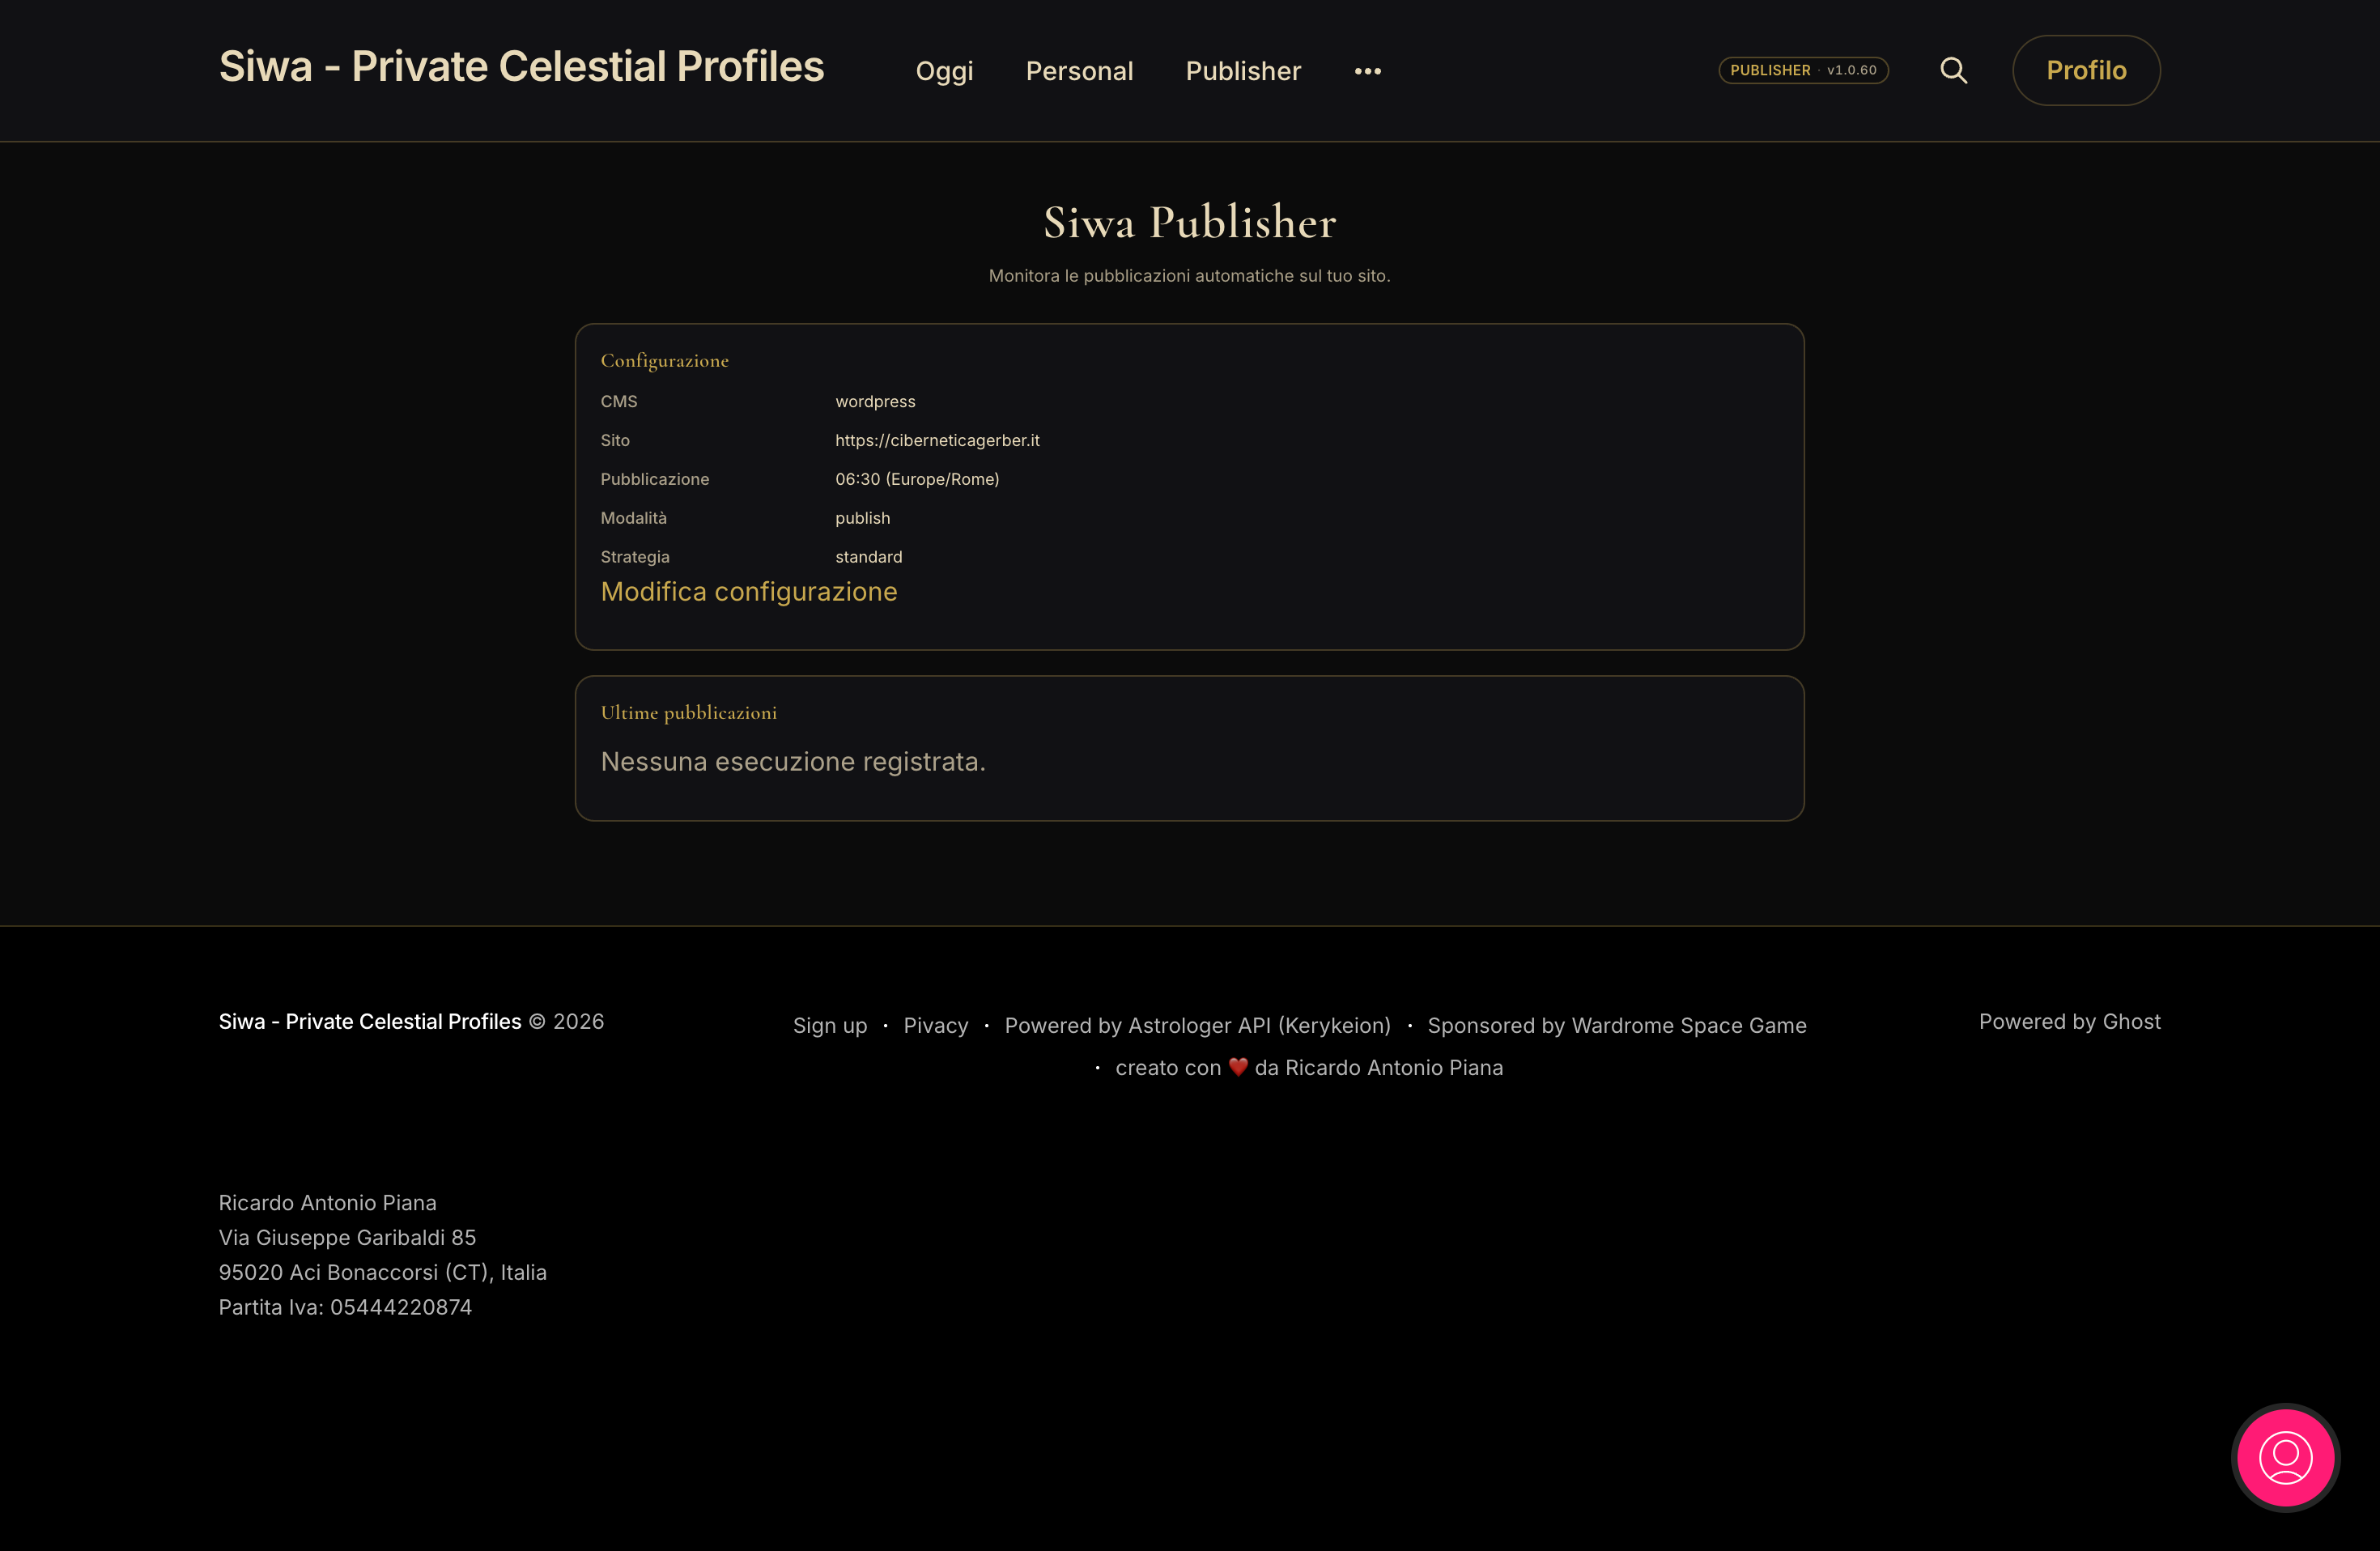Open the Sign up footer link
Screen dimensions: 2380x1551
click(x=830, y=1026)
